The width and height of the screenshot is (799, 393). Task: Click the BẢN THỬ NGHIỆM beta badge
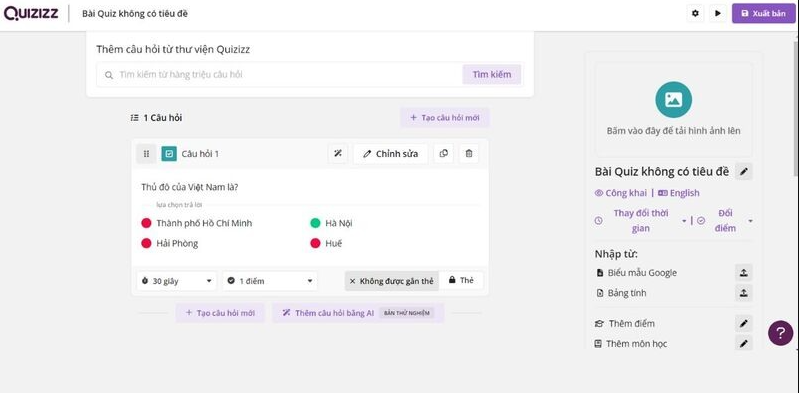[407, 313]
